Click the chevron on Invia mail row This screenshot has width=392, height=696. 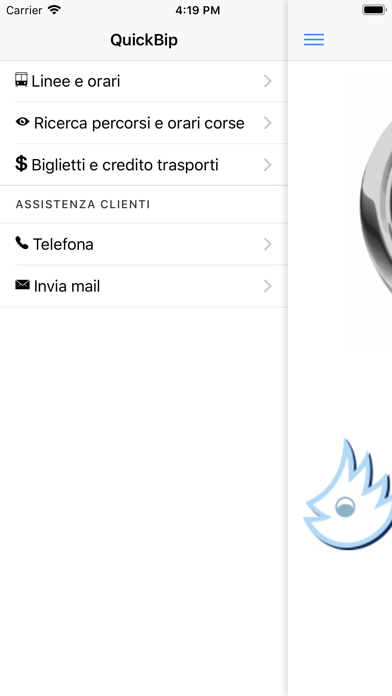tap(267, 286)
